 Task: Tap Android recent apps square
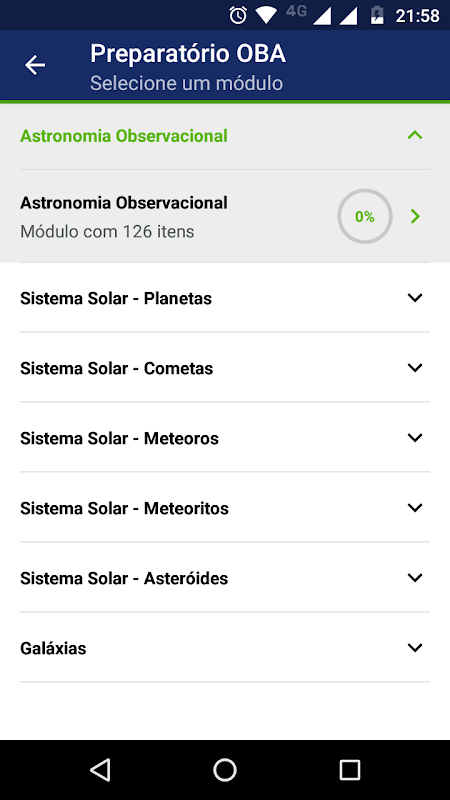click(x=350, y=769)
